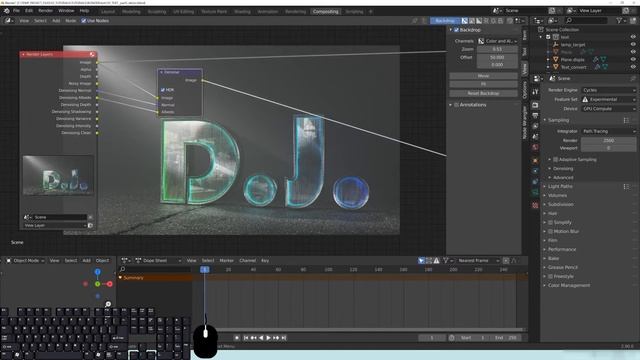Click the Viewport samples field
640x360 pixels.
(608, 148)
